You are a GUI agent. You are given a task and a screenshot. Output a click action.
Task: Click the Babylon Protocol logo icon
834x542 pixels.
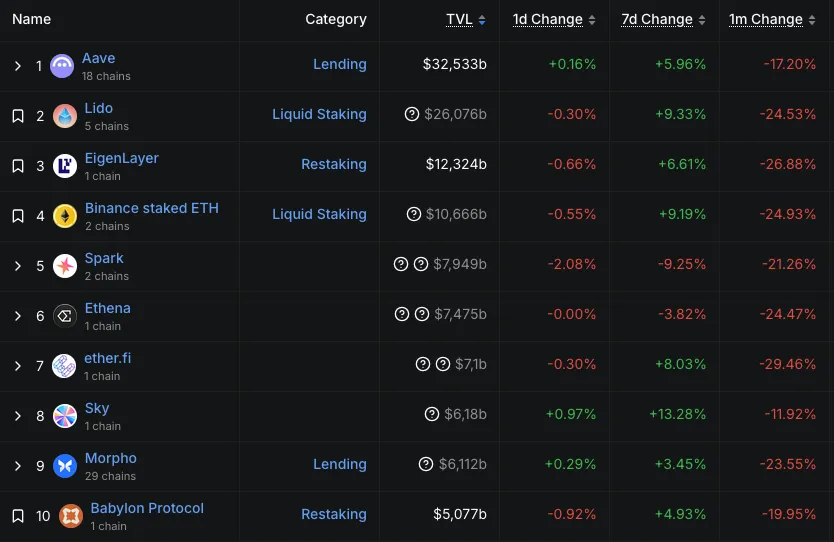(x=70, y=516)
